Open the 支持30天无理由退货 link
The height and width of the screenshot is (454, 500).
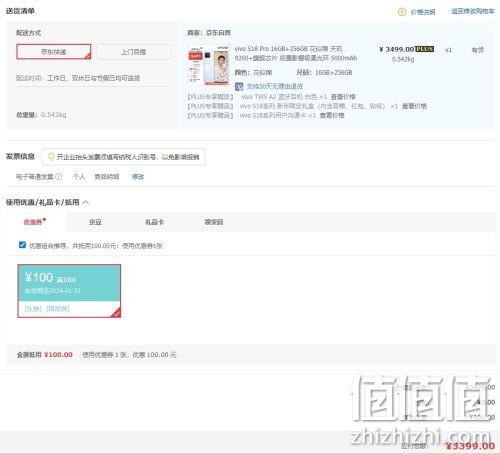click(274, 87)
